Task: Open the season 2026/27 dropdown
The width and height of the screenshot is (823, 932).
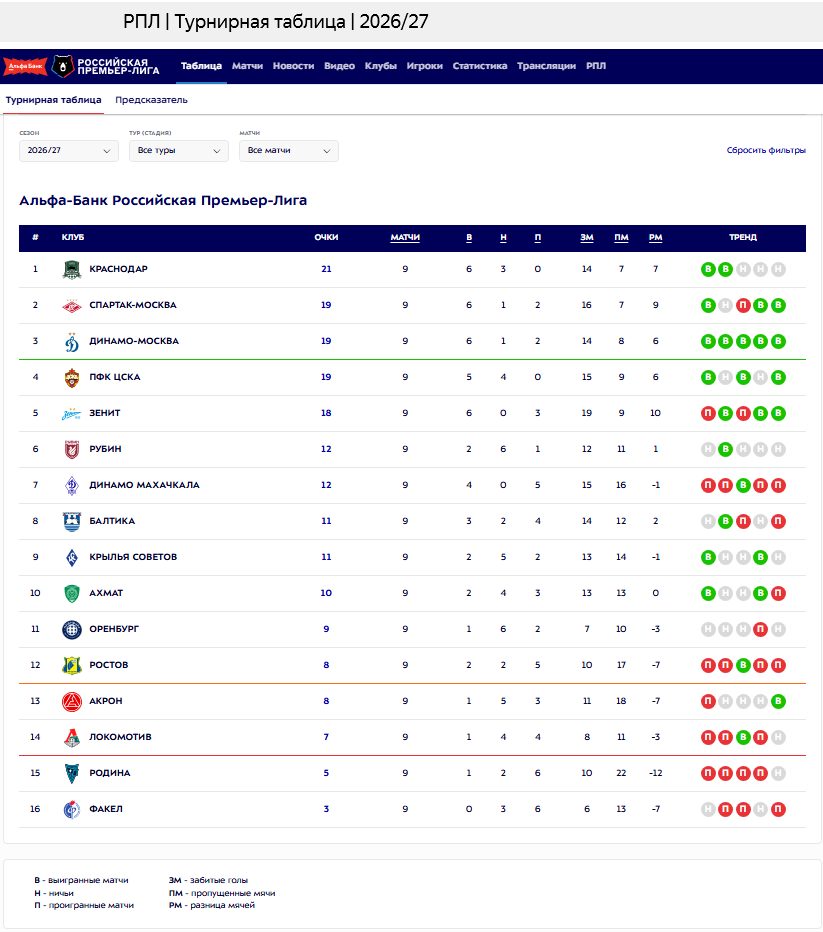Action: 69,151
